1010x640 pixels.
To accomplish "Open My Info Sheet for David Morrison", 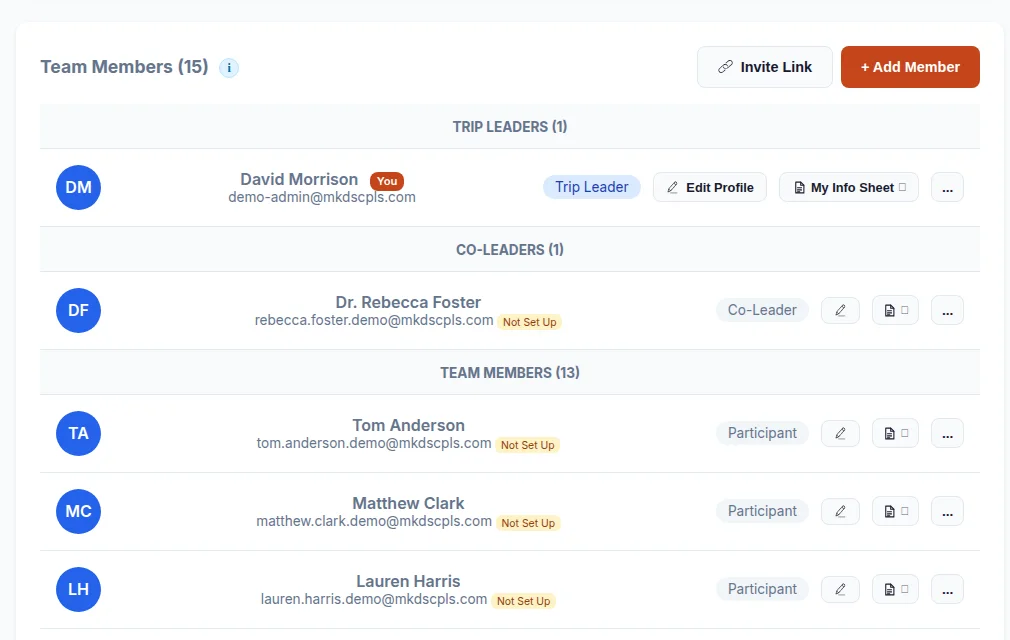I will click(x=849, y=187).
